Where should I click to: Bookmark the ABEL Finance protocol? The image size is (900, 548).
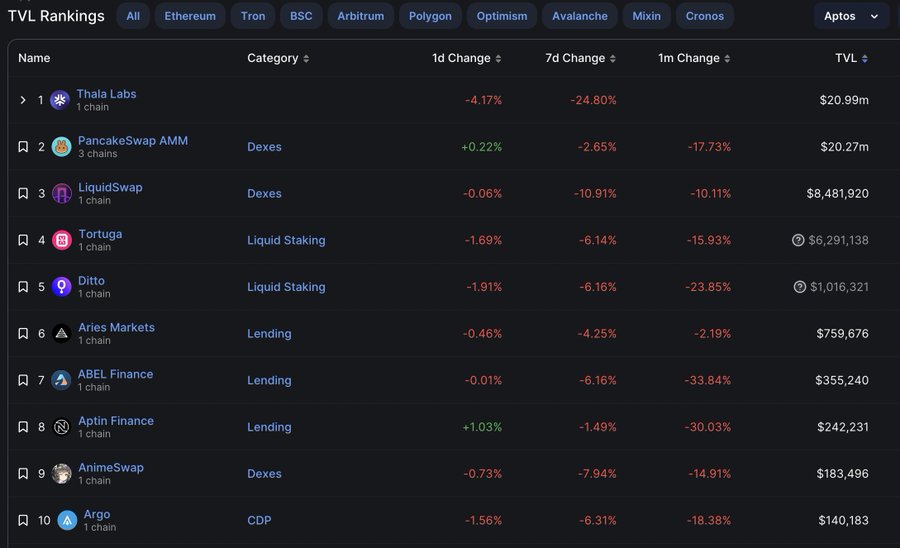point(23,380)
